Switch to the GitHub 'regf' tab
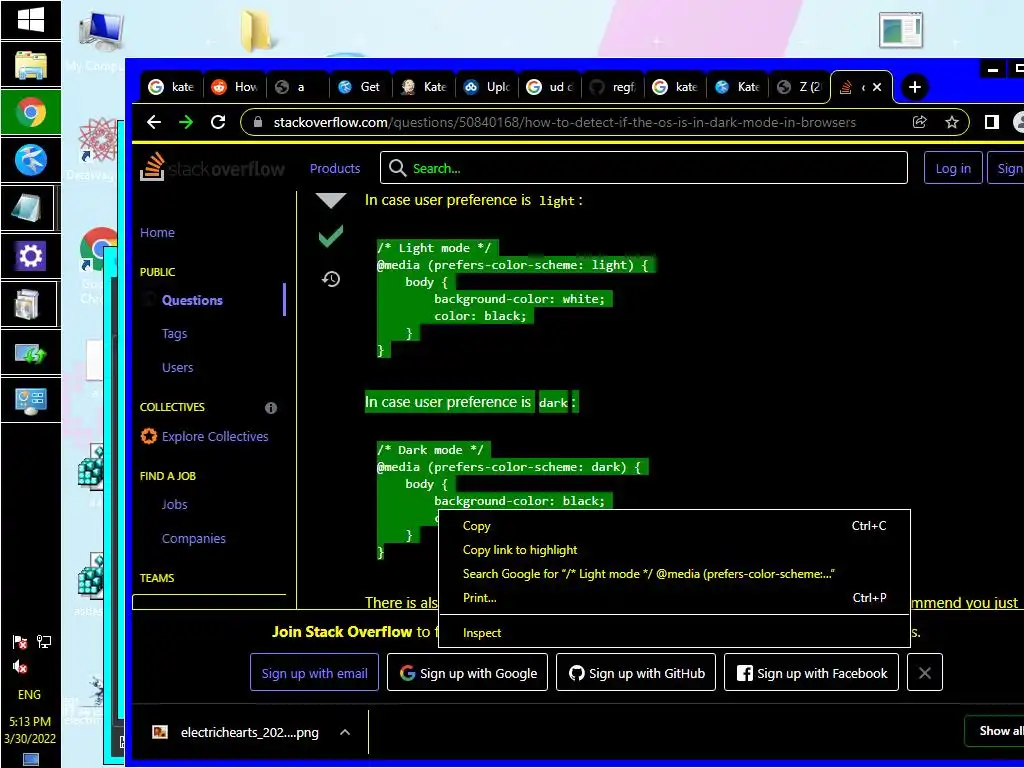 tap(613, 87)
